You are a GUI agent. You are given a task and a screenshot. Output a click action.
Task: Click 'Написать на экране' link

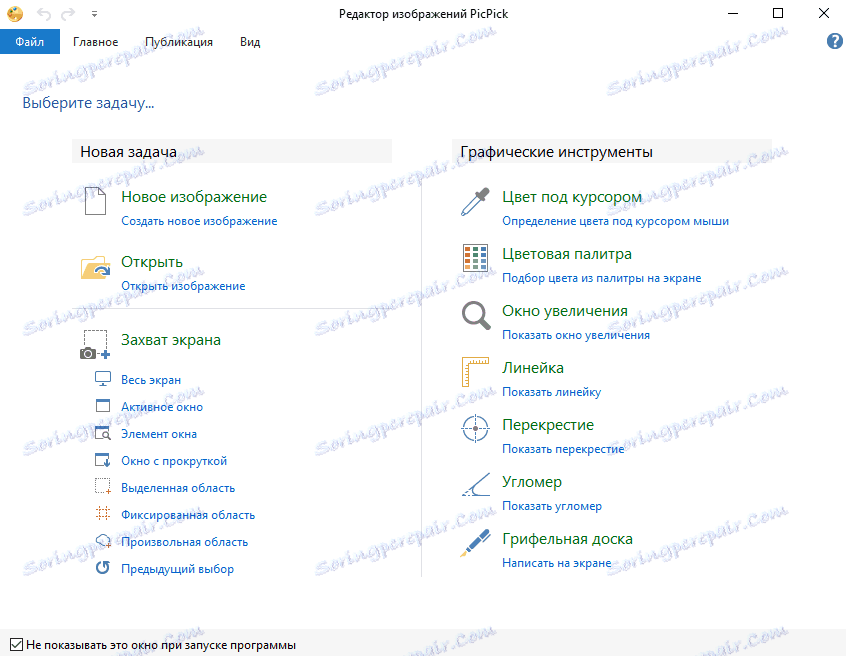(x=556, y=563)
